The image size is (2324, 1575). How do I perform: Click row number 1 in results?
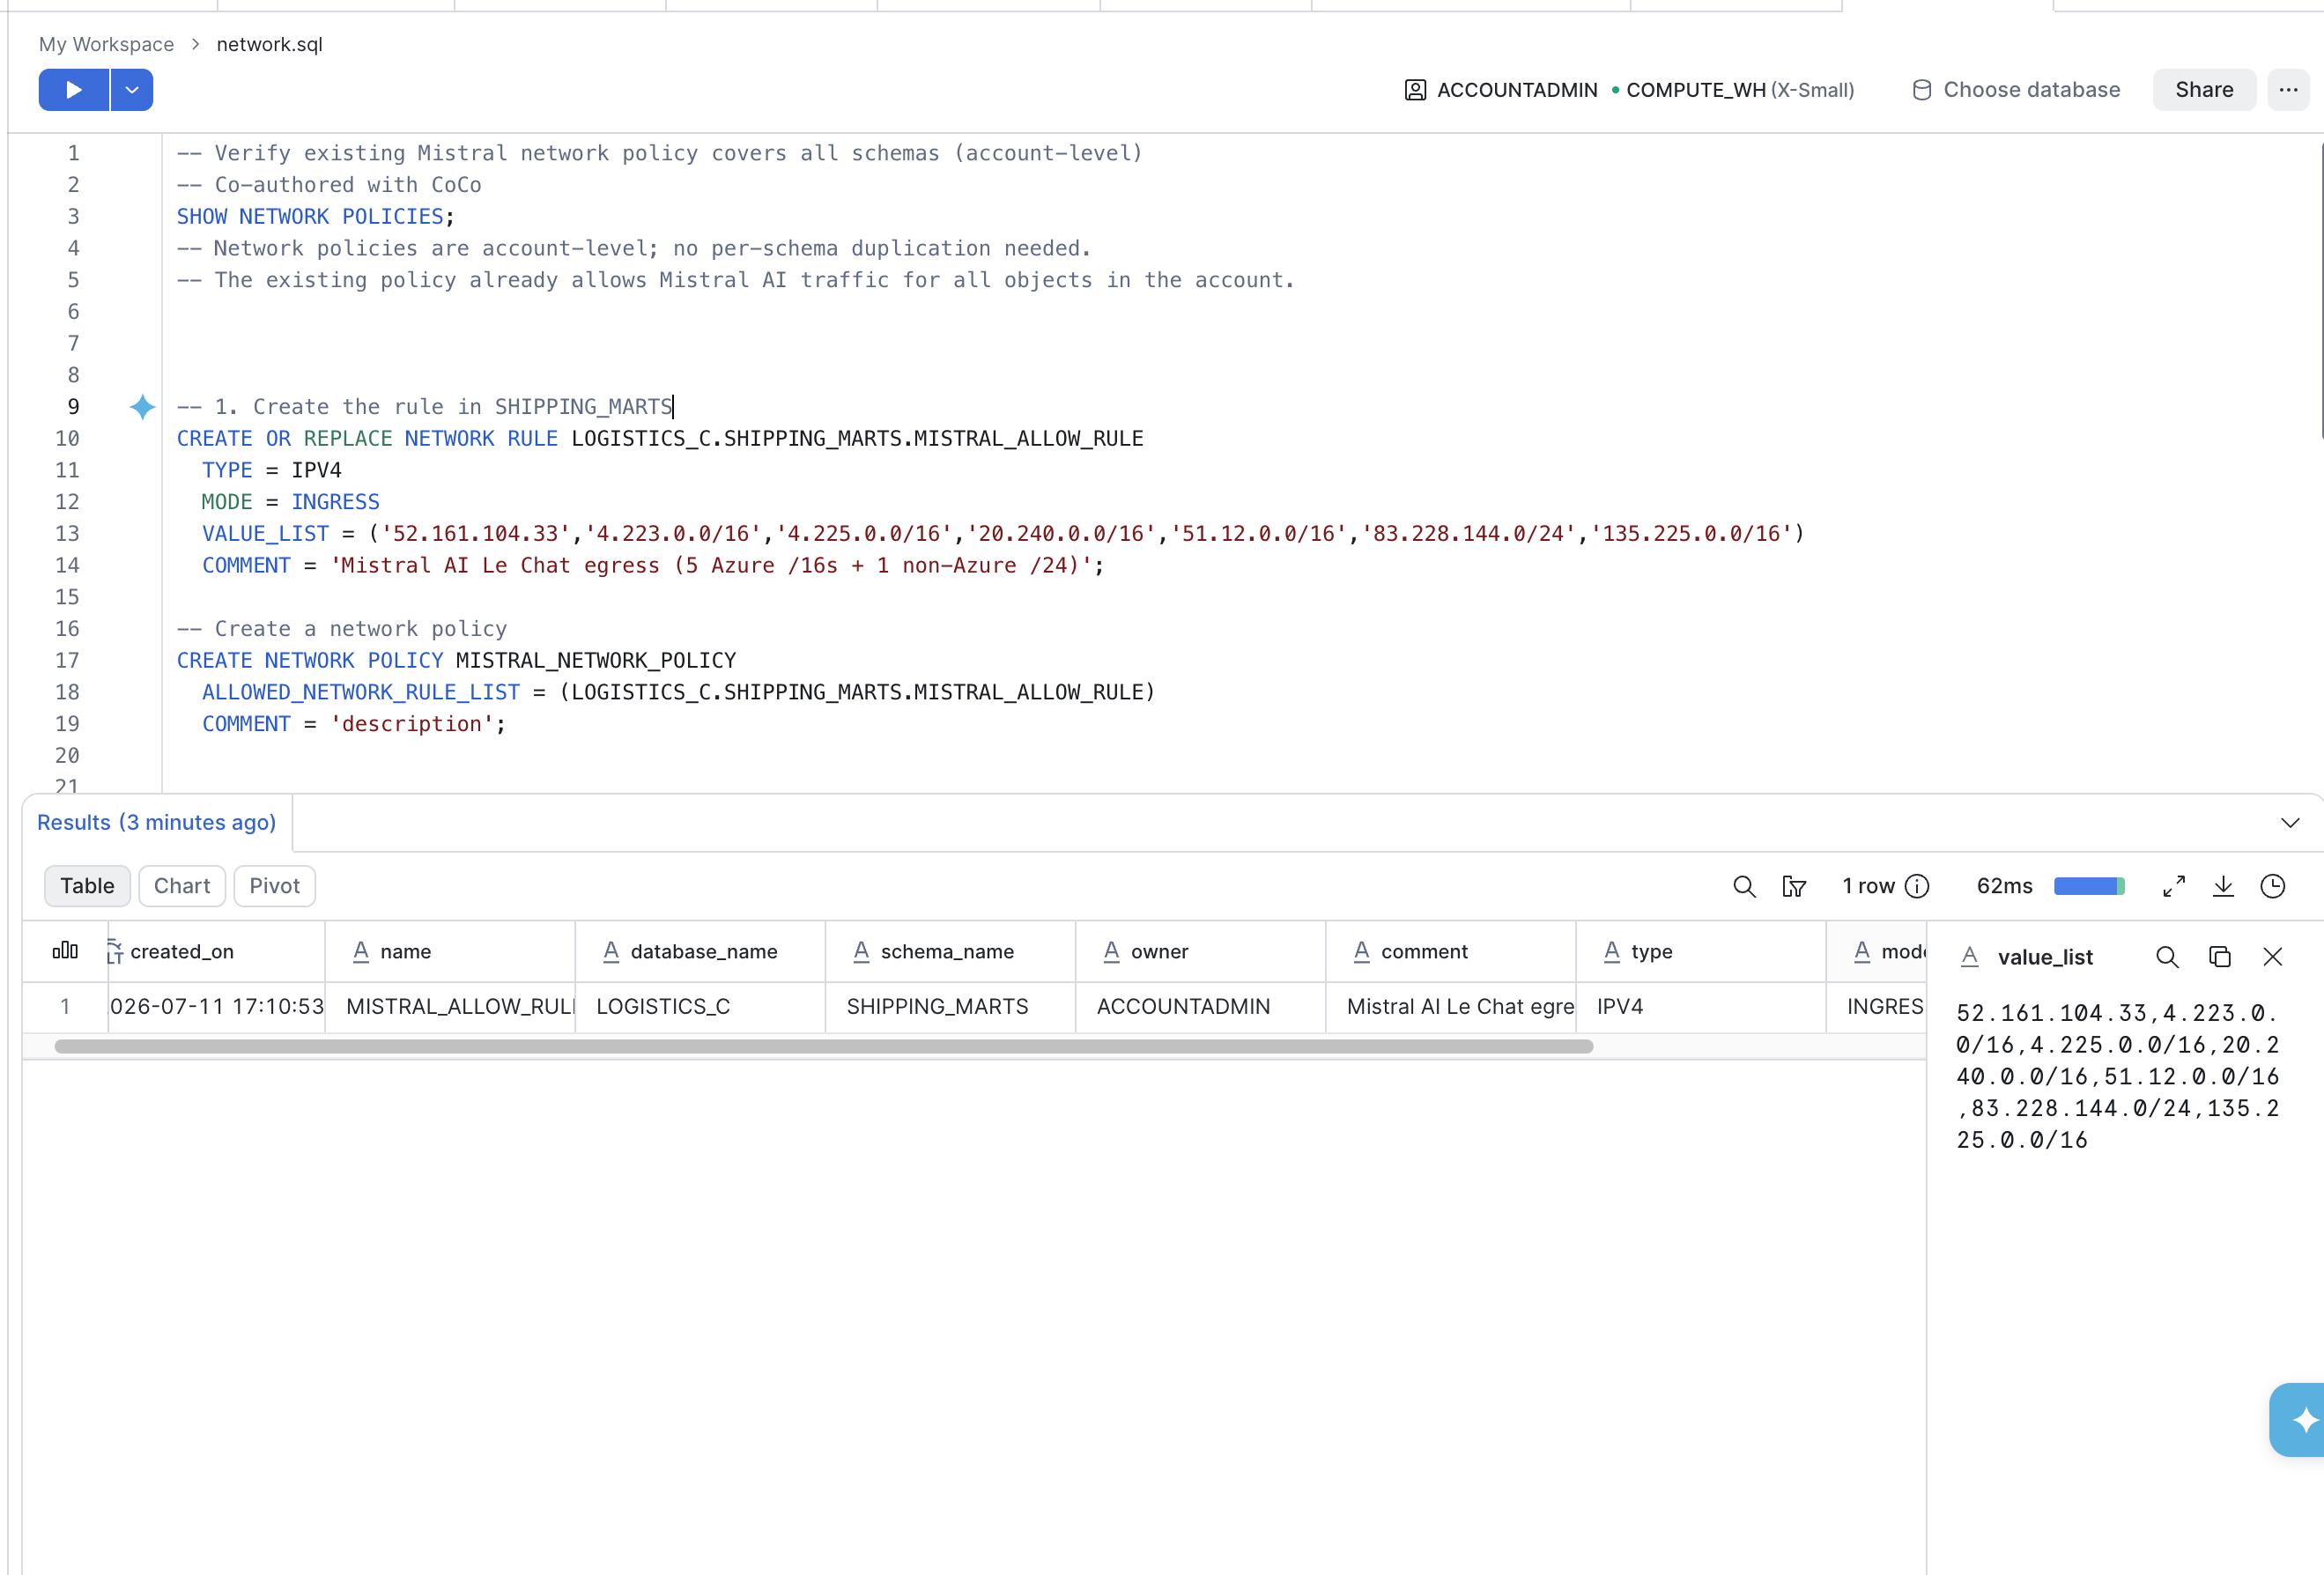click(65, 1007)
